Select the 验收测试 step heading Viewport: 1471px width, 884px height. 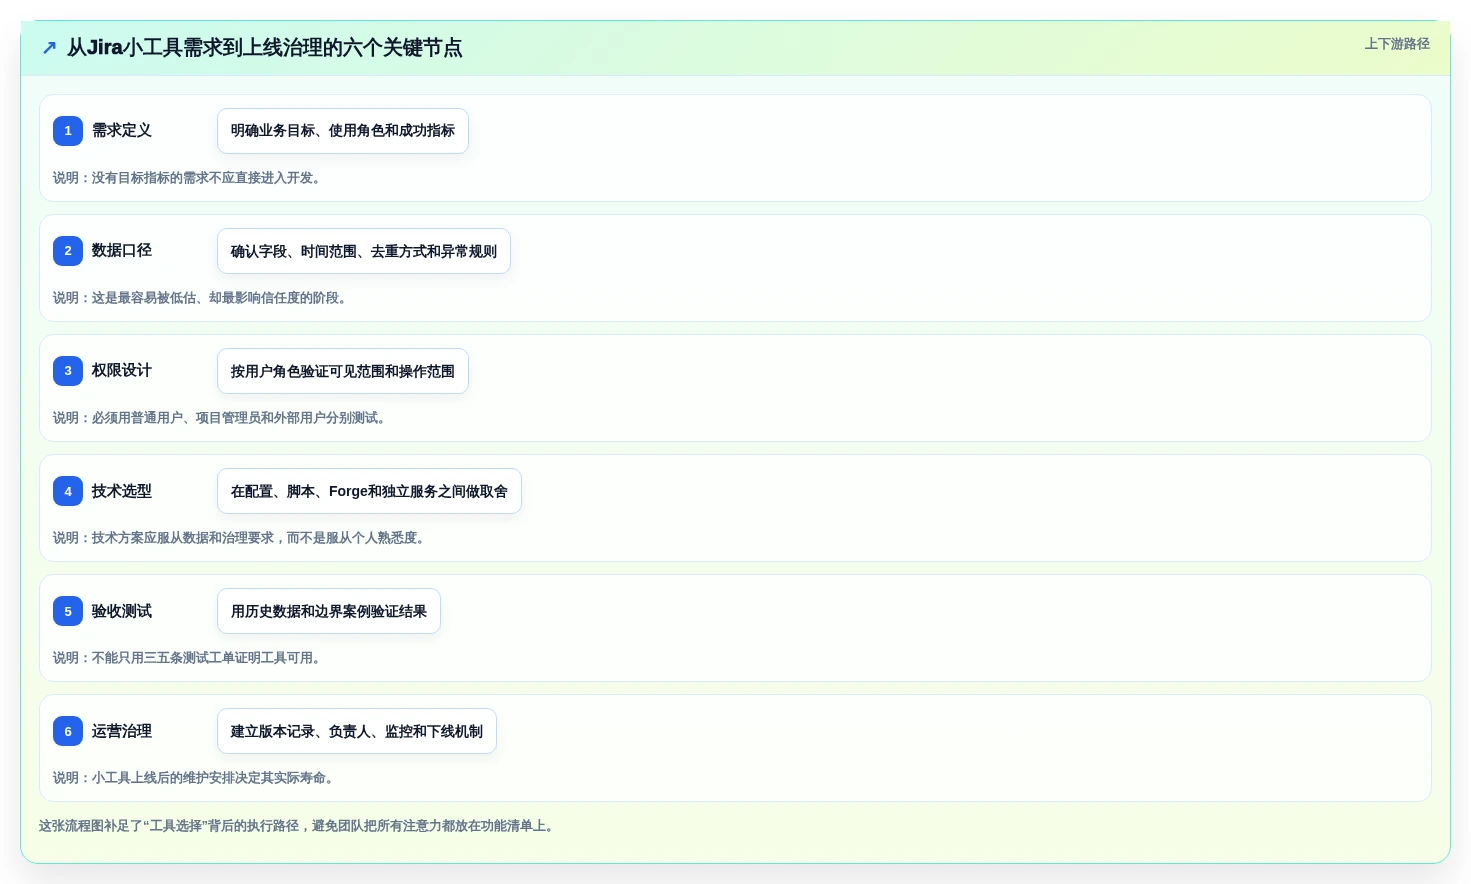tap(122, 611)
